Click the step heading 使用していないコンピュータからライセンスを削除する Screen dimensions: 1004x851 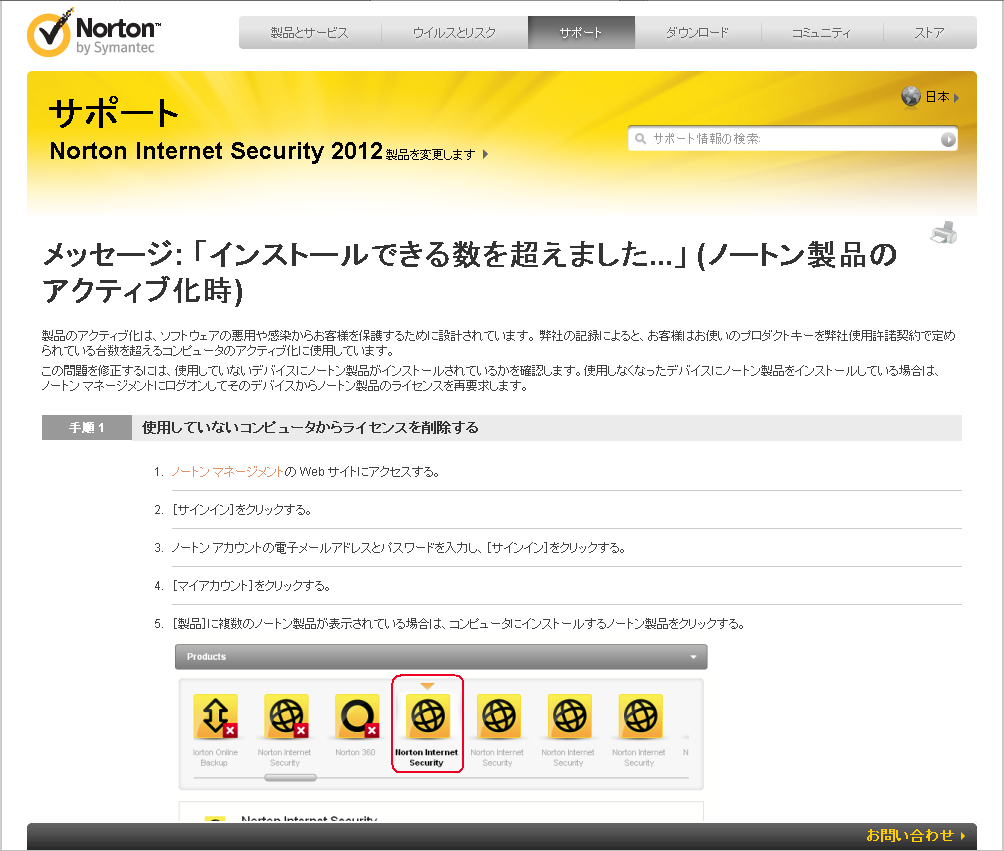(311, 428)
